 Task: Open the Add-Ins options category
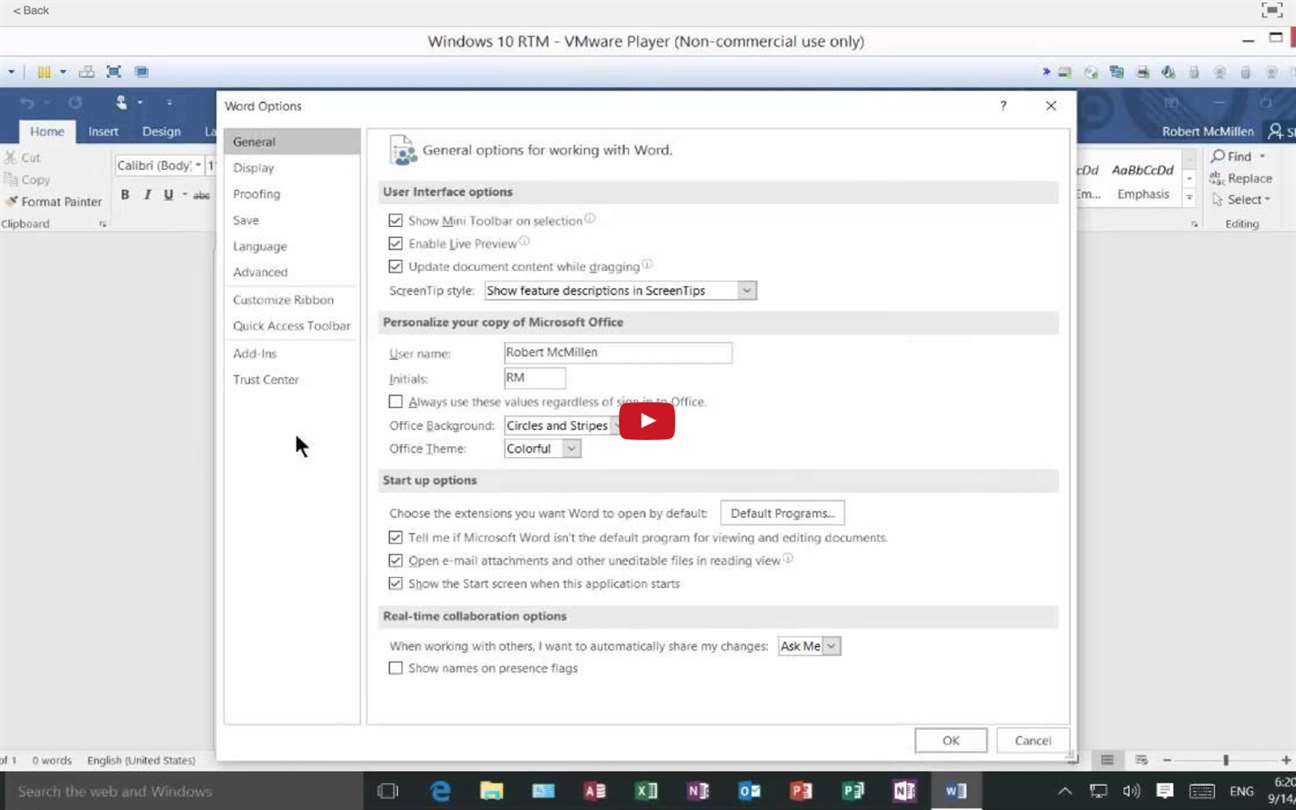pos(292,354)
